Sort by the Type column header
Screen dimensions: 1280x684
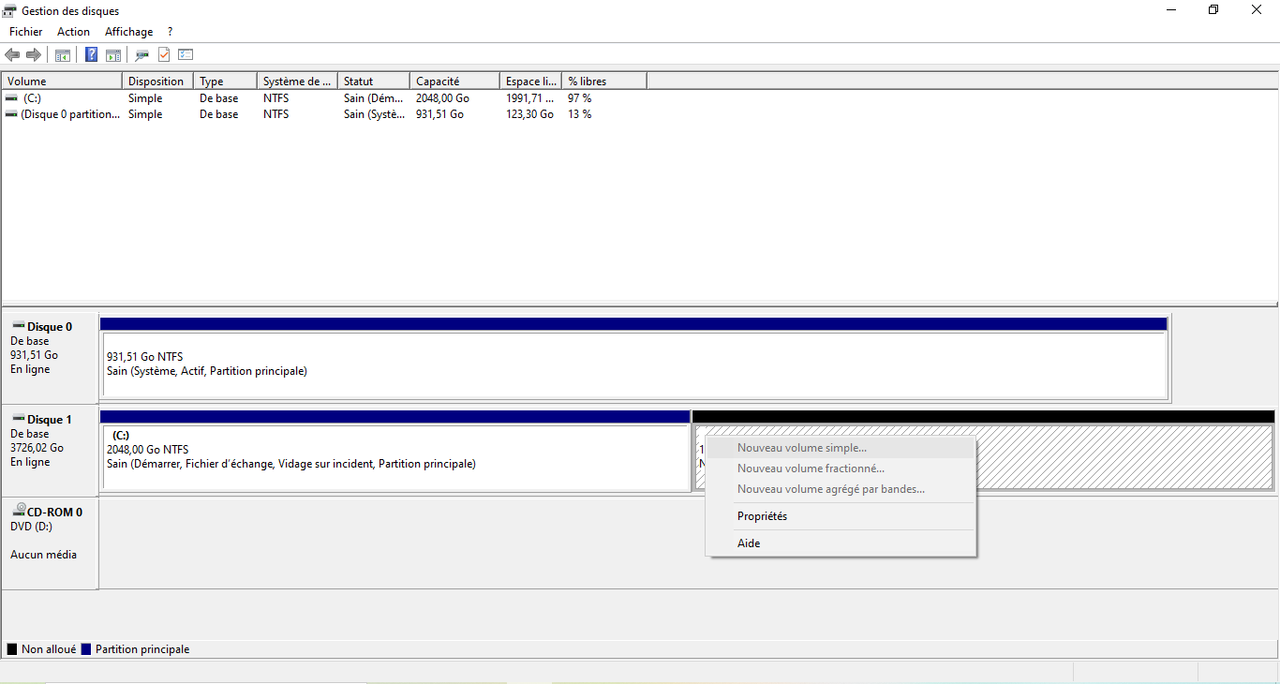click(x=225, y=81)
